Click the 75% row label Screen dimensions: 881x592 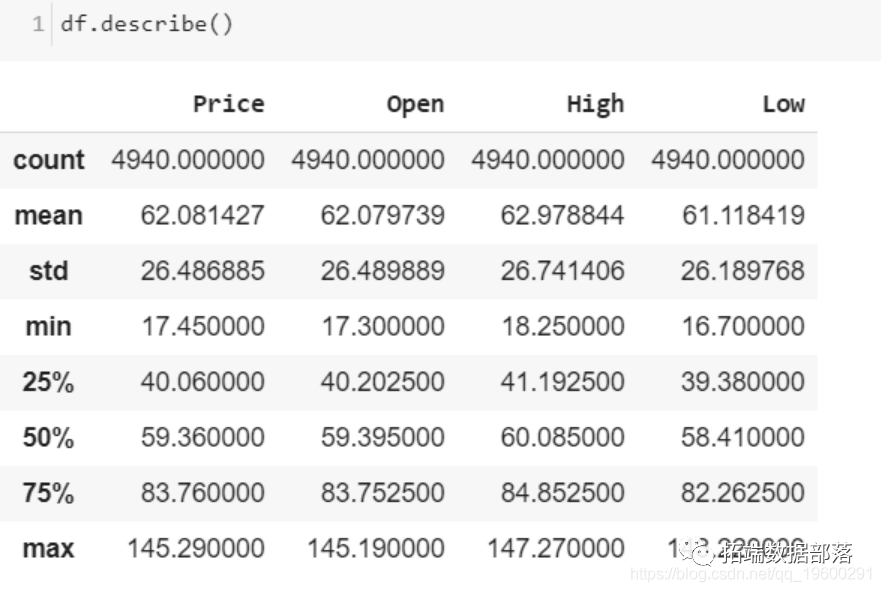point(49,493)
